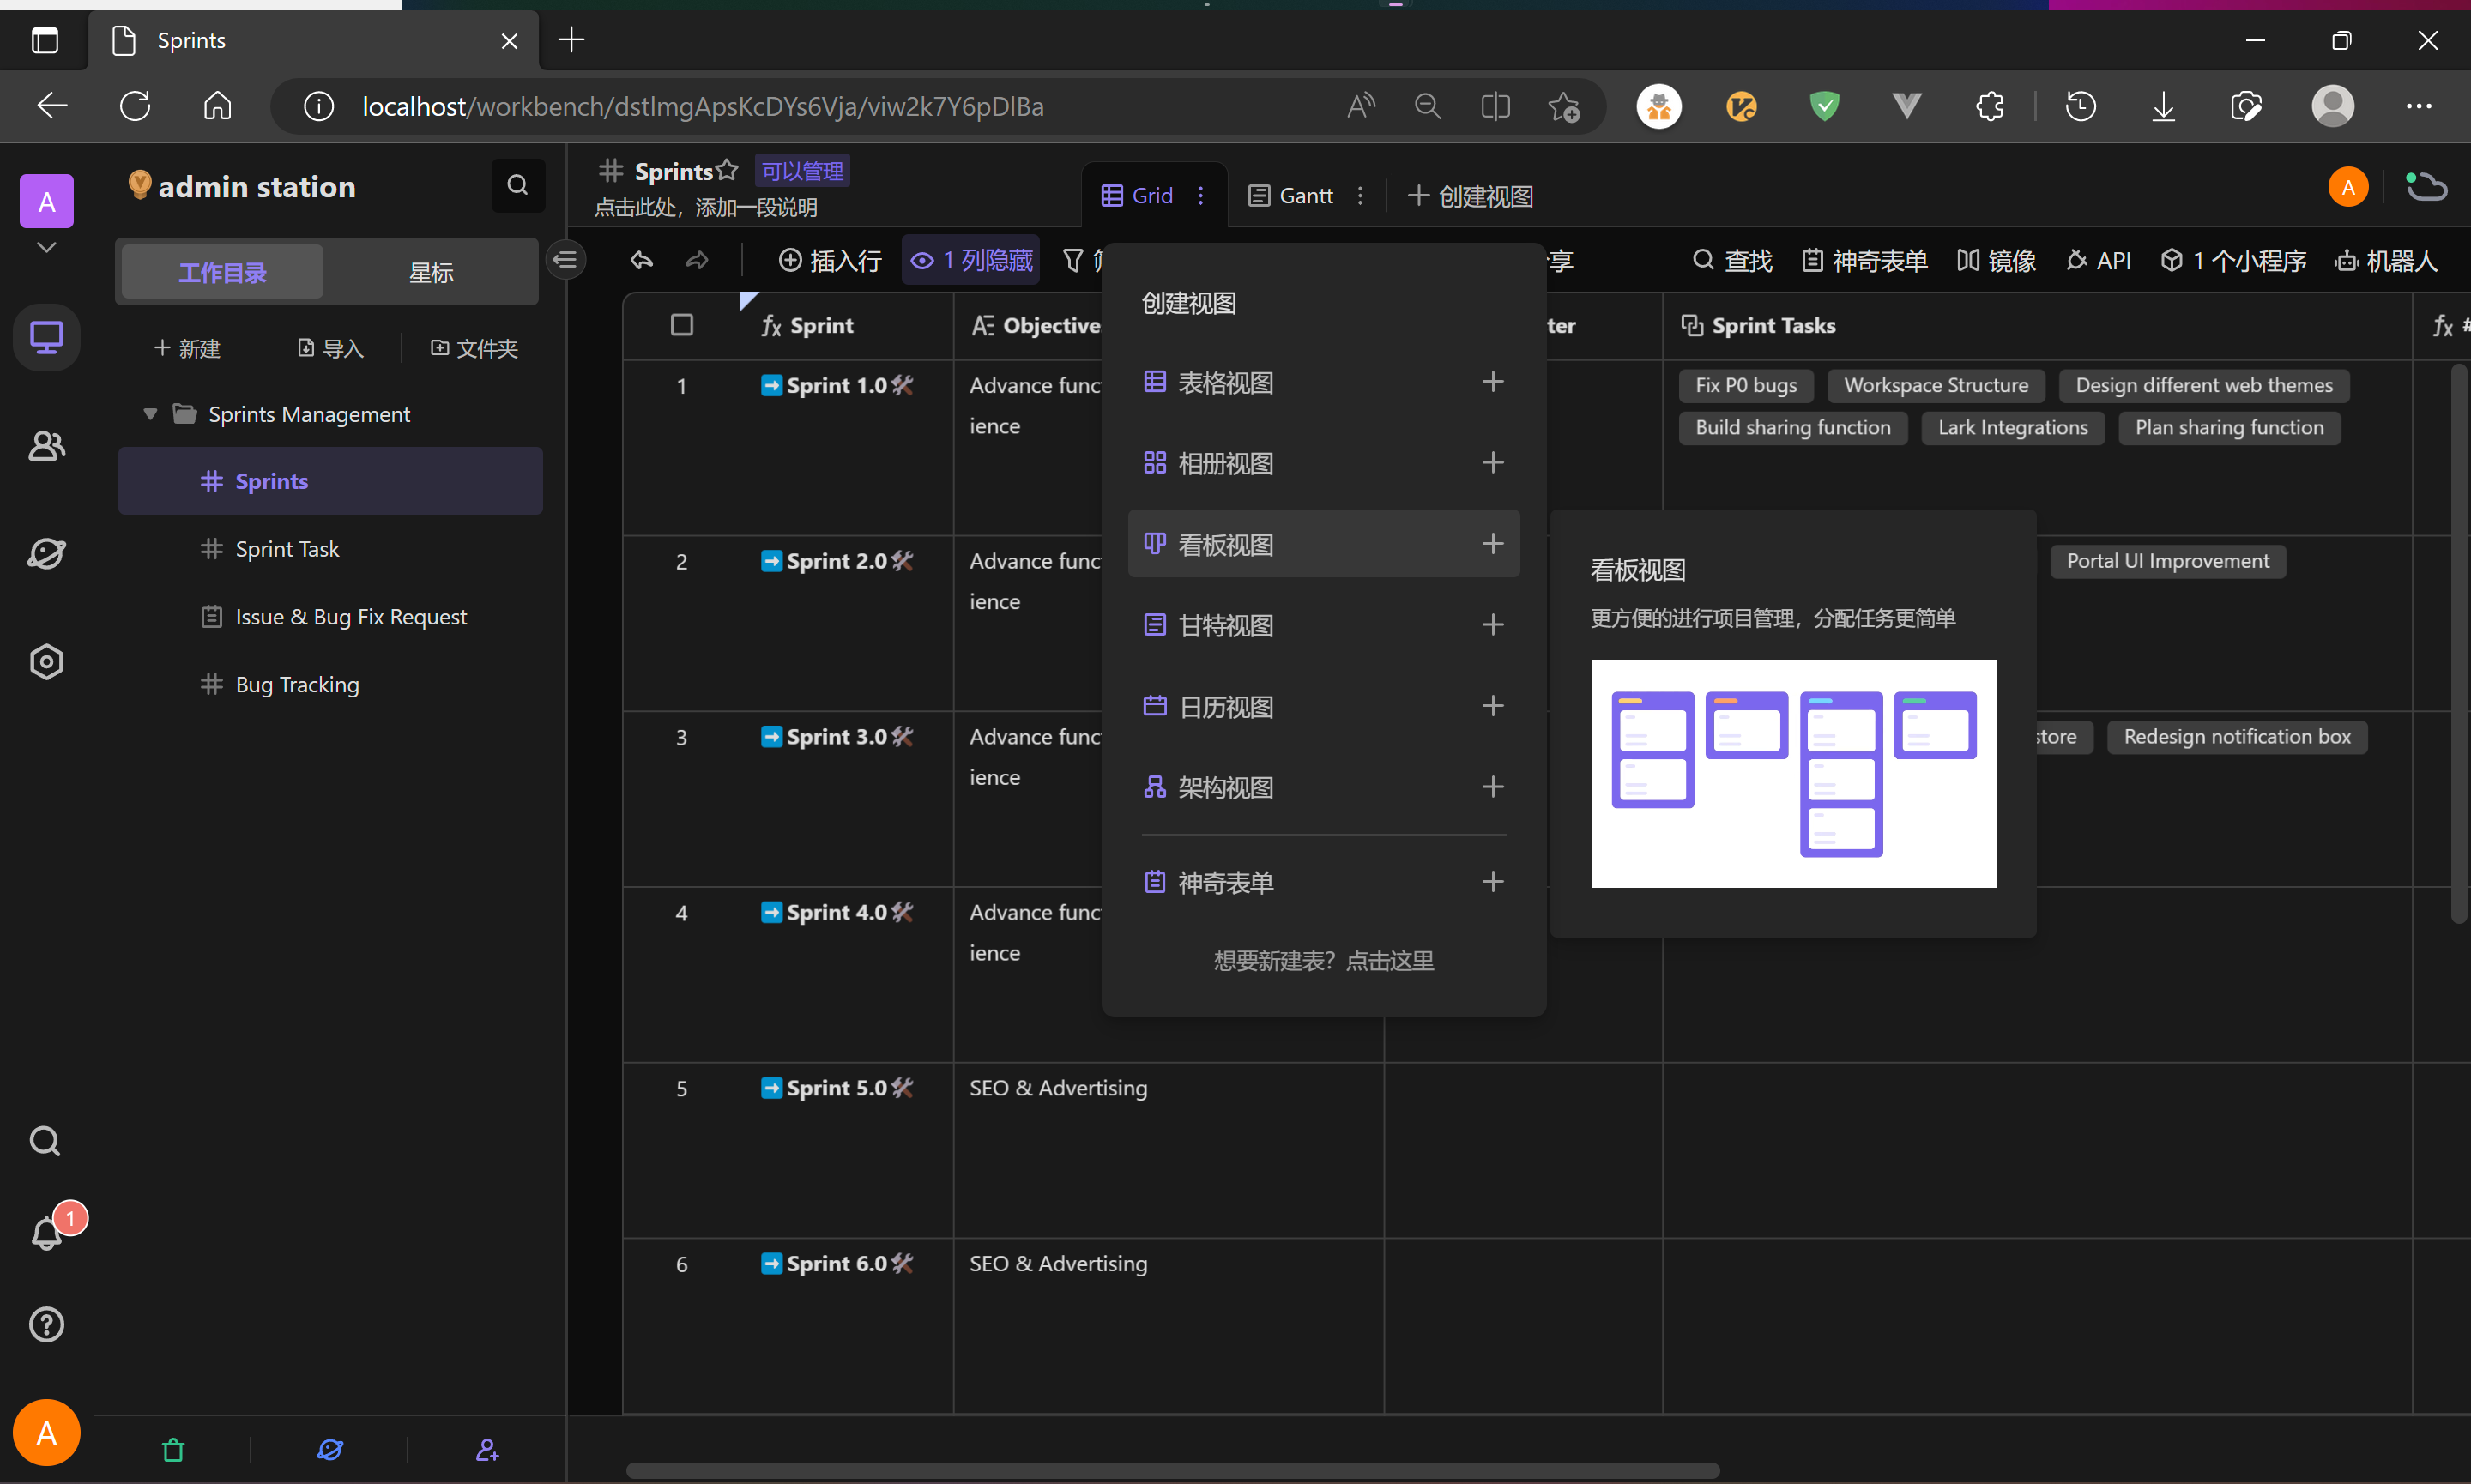Viewport: 2471px width, 1484px height.
Task: Open the trash bin icon
Action: [173, 1449]
